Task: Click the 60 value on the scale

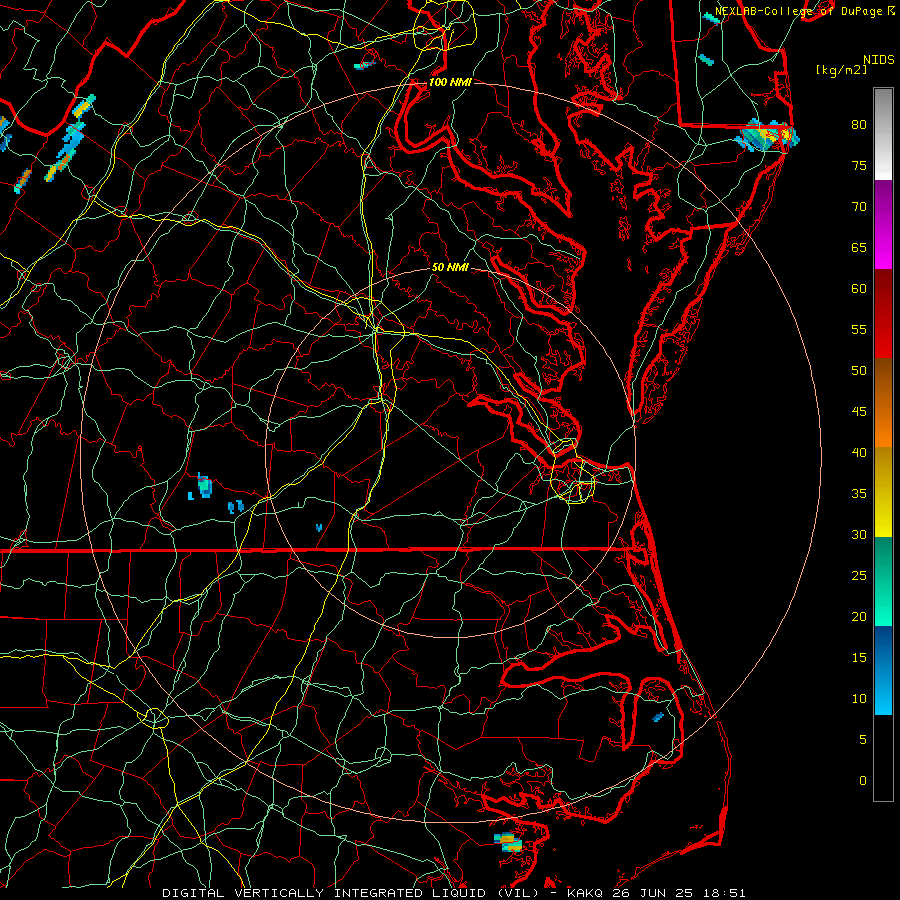Action: [x=859, y=289]
